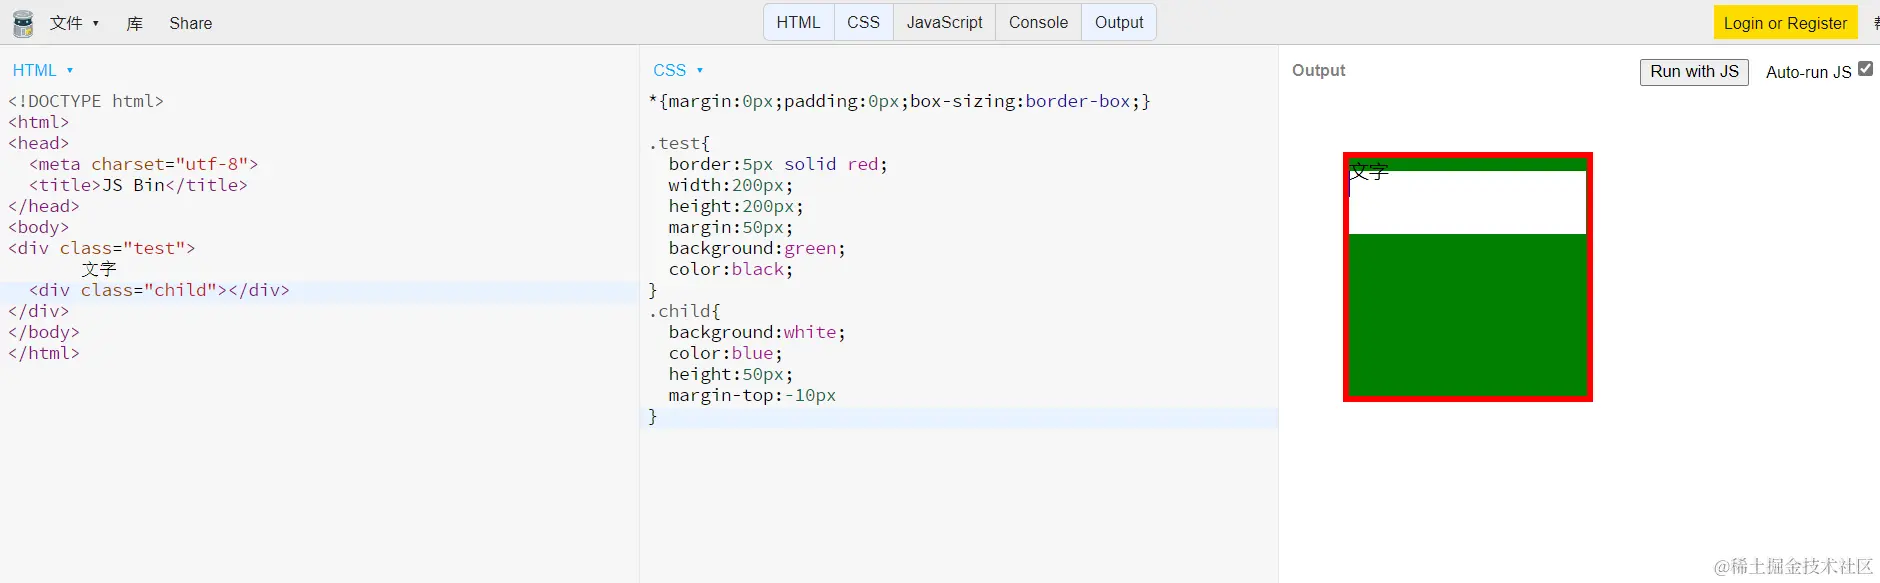Click Login or Register button
Image resolution: width=1880 pixels, height=583 pixels.
pyautogui.click(x=1785, y=23)
